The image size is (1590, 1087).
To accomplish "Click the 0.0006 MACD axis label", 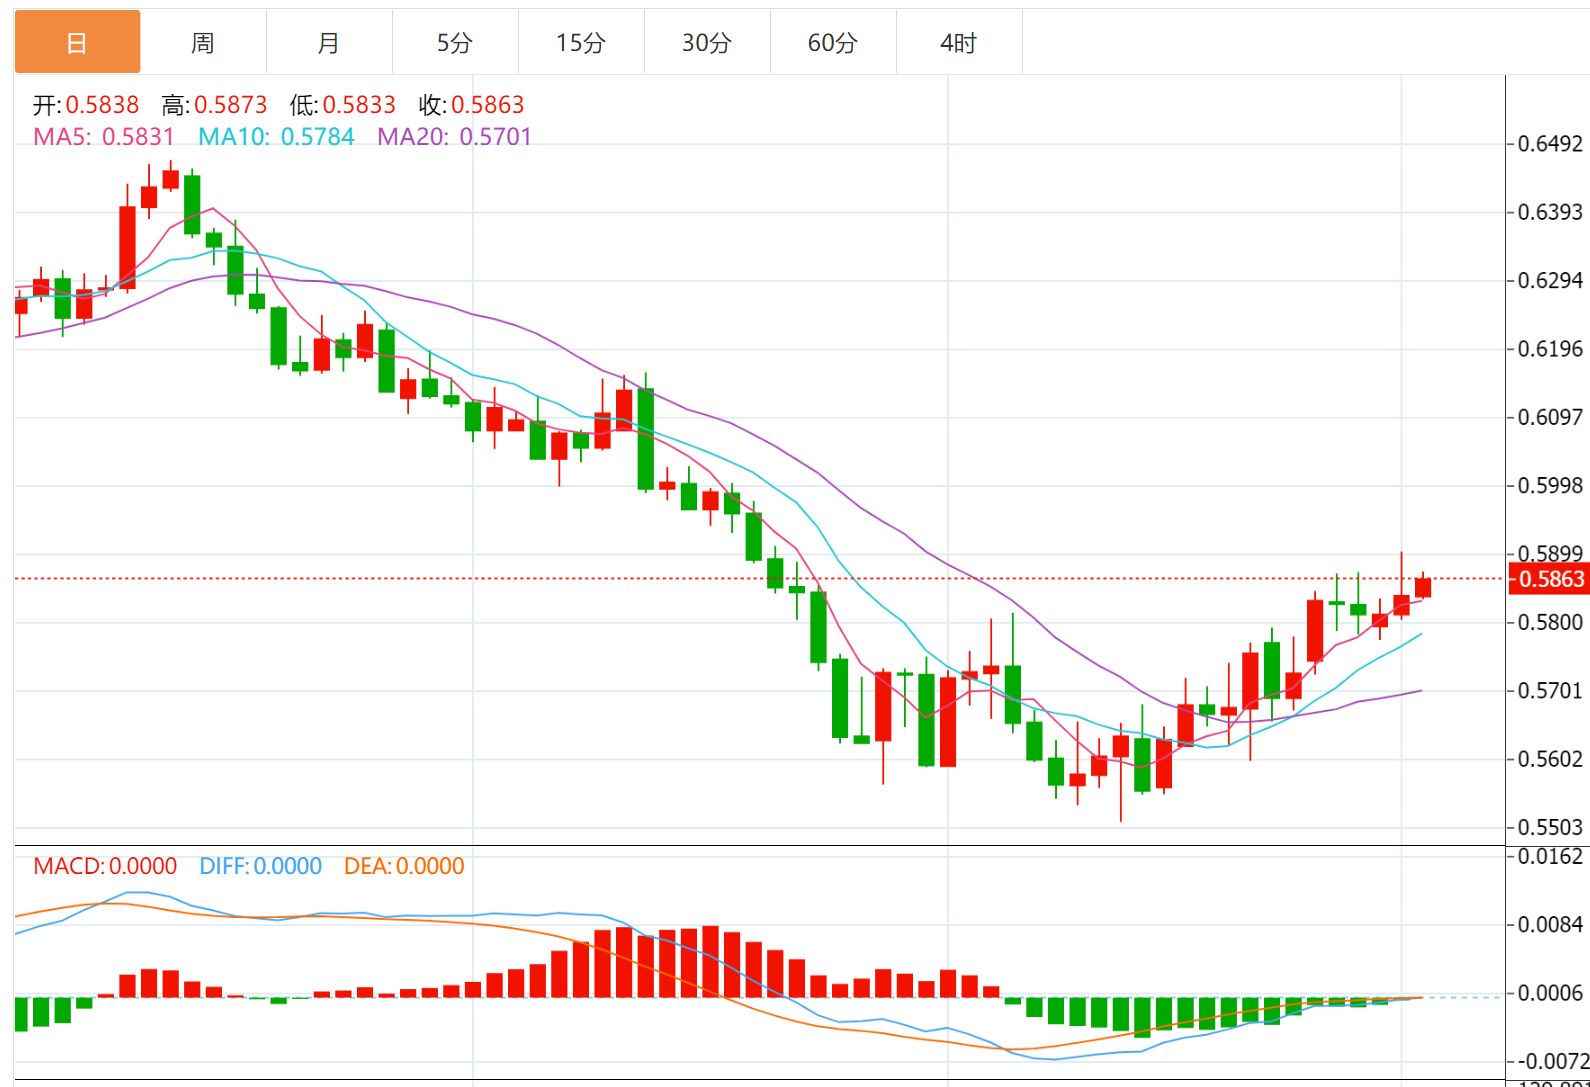I will [x=1550, y=993].
